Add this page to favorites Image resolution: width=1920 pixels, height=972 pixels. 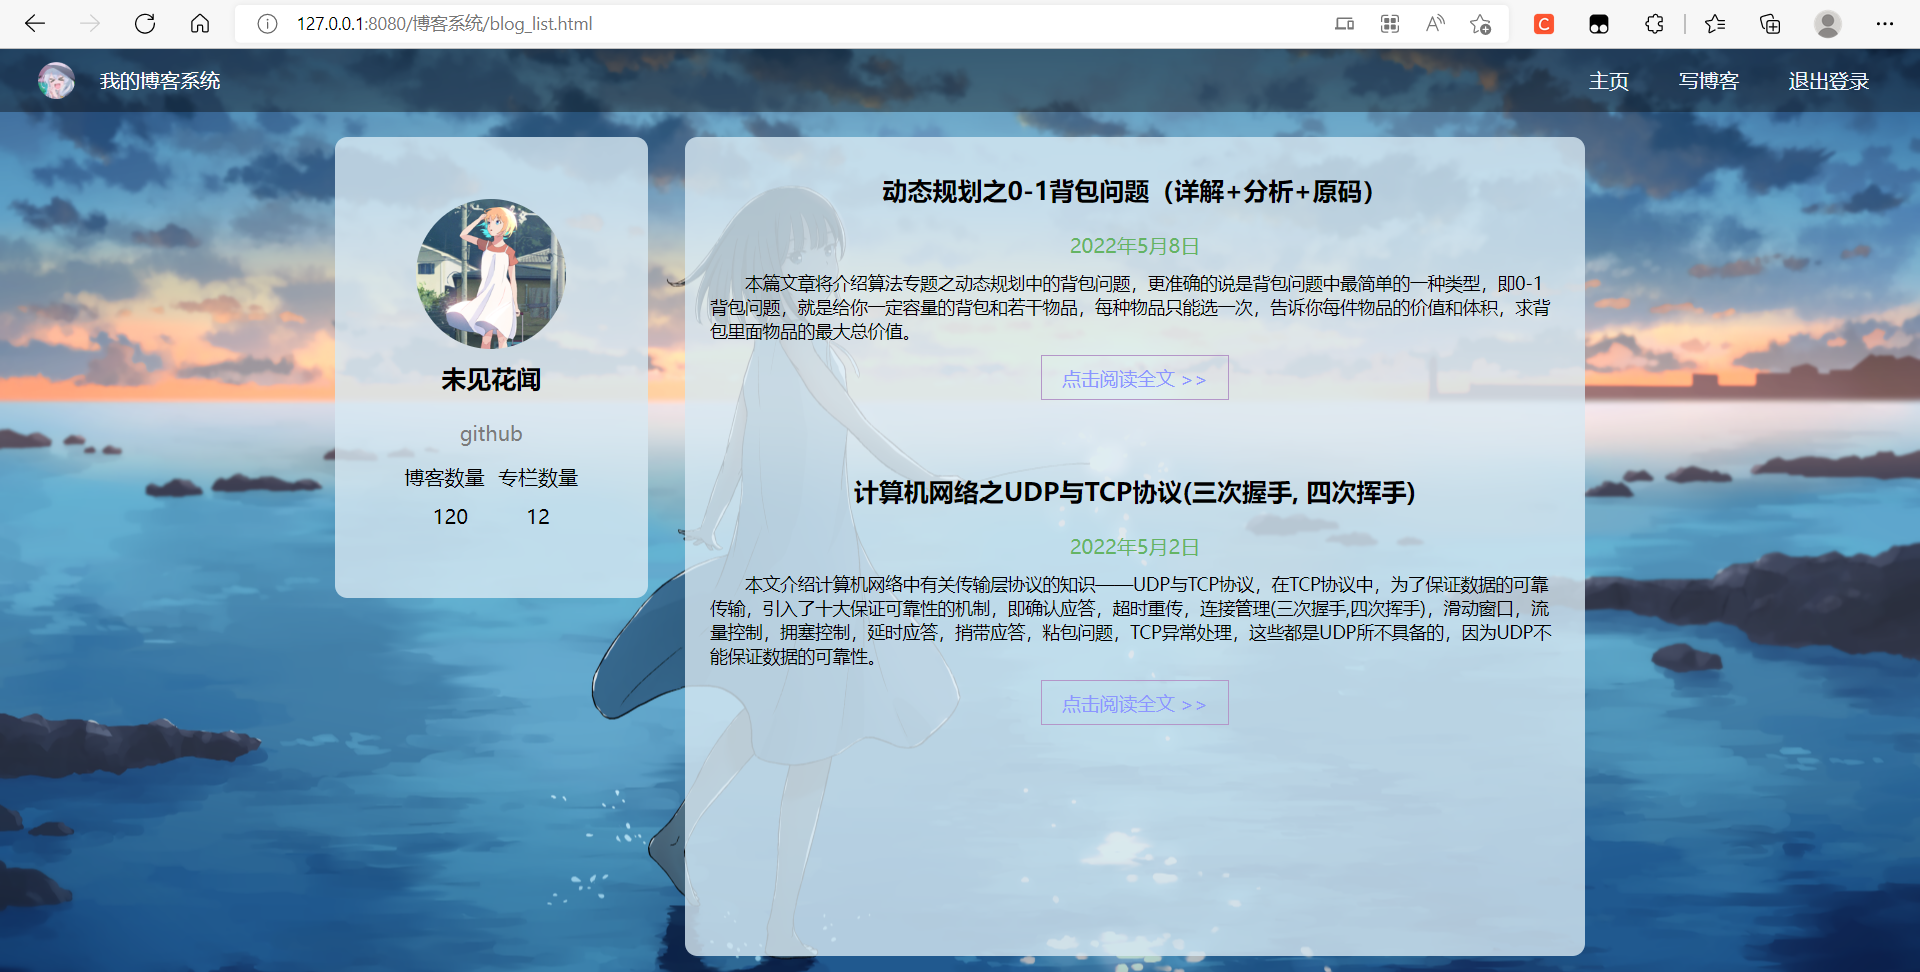(1481, 24)
